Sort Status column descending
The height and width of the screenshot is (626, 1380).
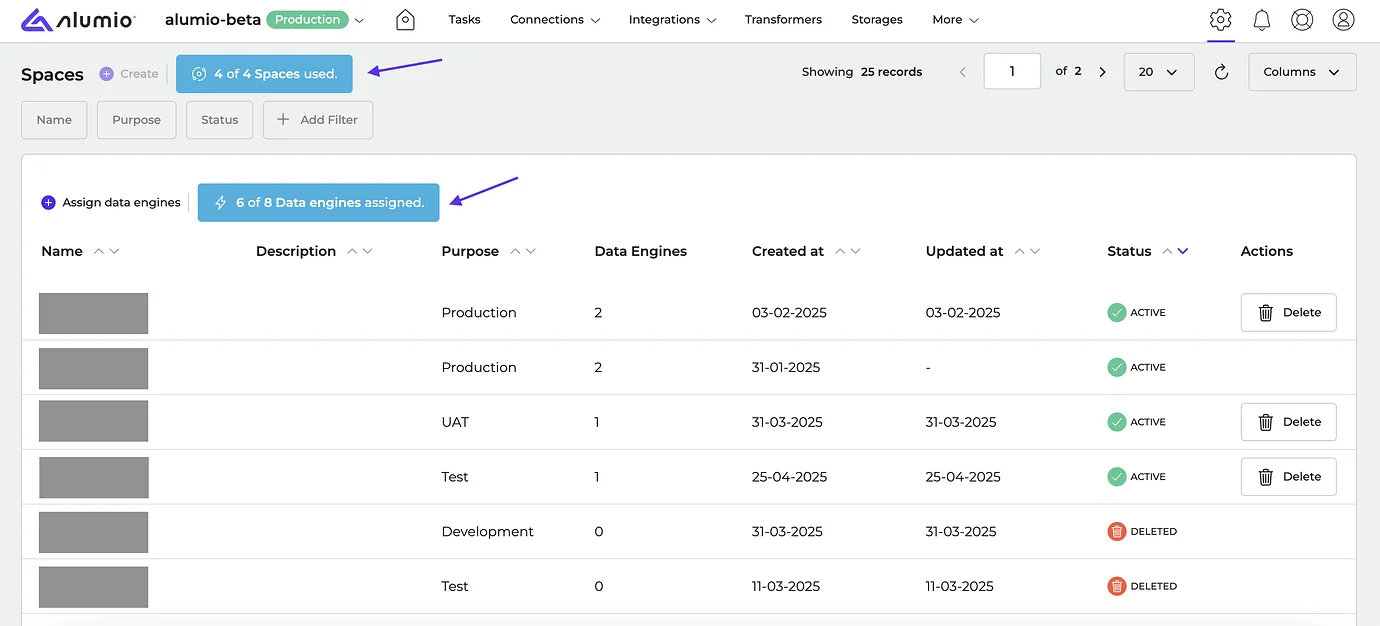point(1183,251)
